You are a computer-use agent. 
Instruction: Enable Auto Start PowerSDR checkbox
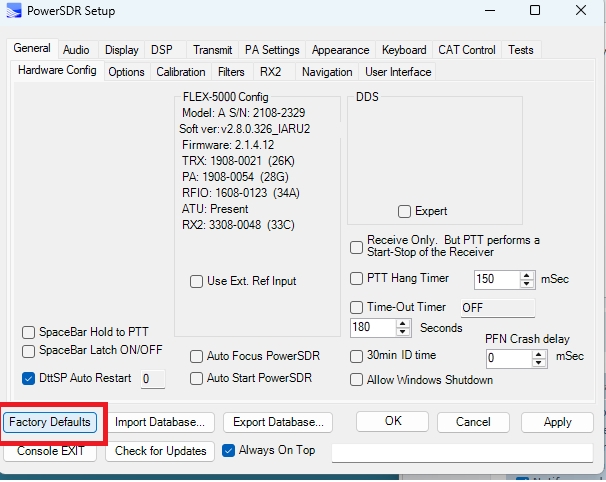(x=196, y=378)
